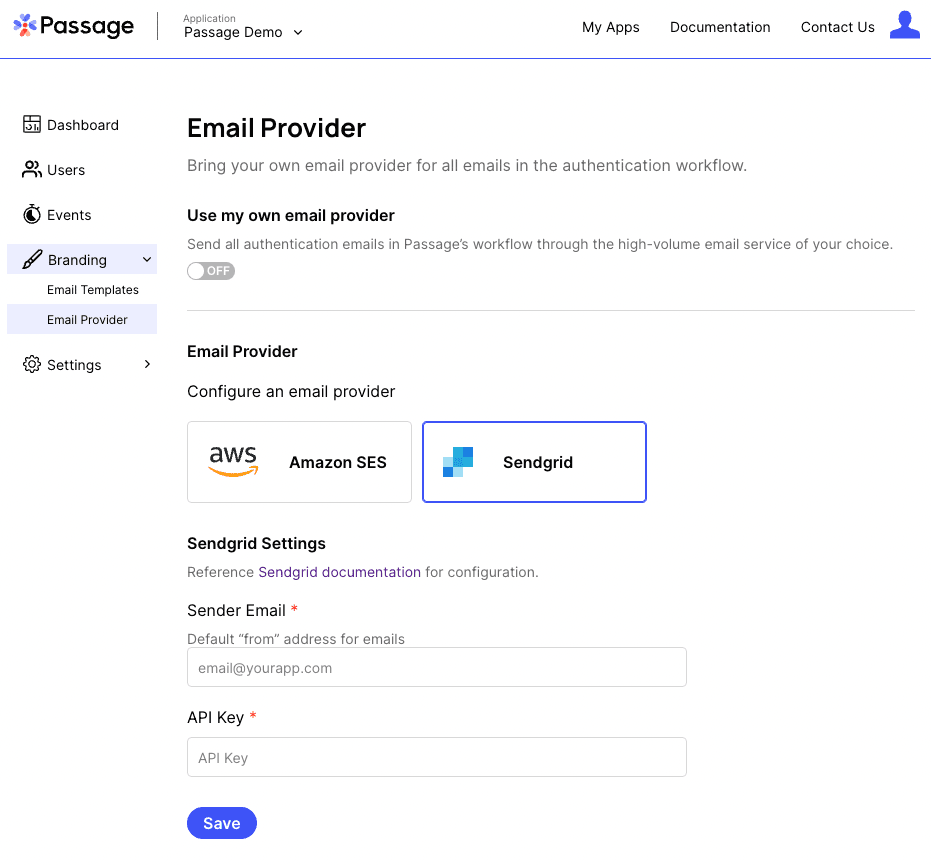931x865 pixels.
Task: Click the Passage logo icon
Action: tap(22, 25)
